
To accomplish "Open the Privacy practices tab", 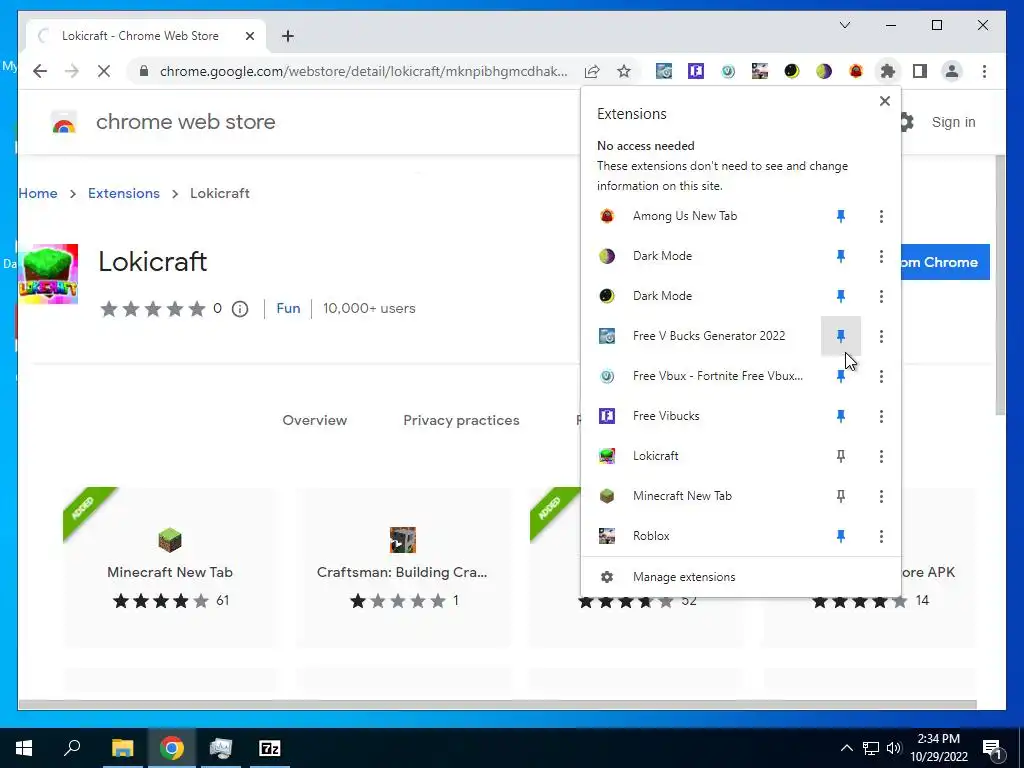I will [x=461, y=421].
